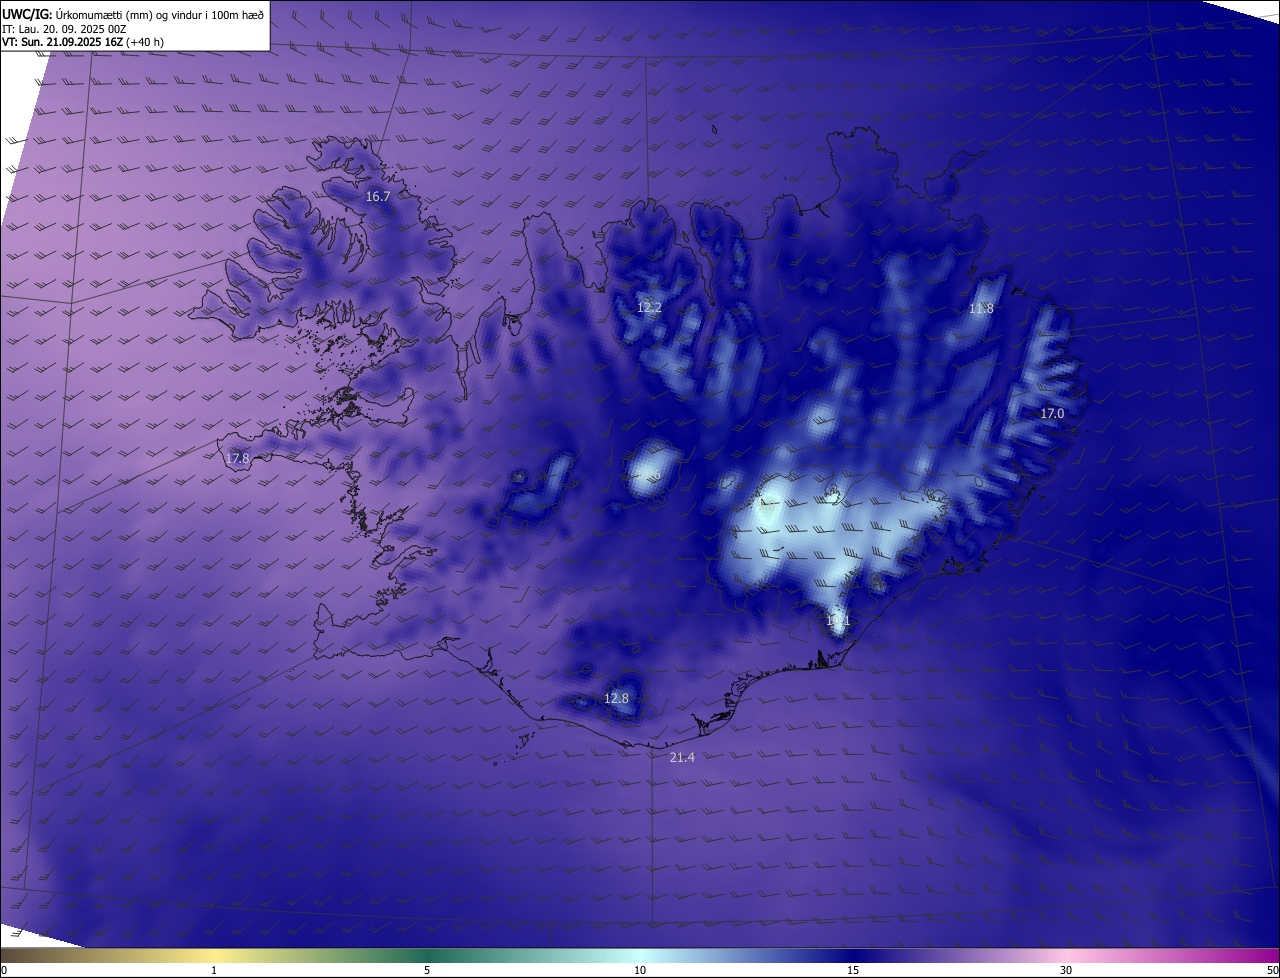The height and width of the screenshot is (978, 1280).
Task: Click the colour scale tick label 30
Action: click(x=1066, y=970)
